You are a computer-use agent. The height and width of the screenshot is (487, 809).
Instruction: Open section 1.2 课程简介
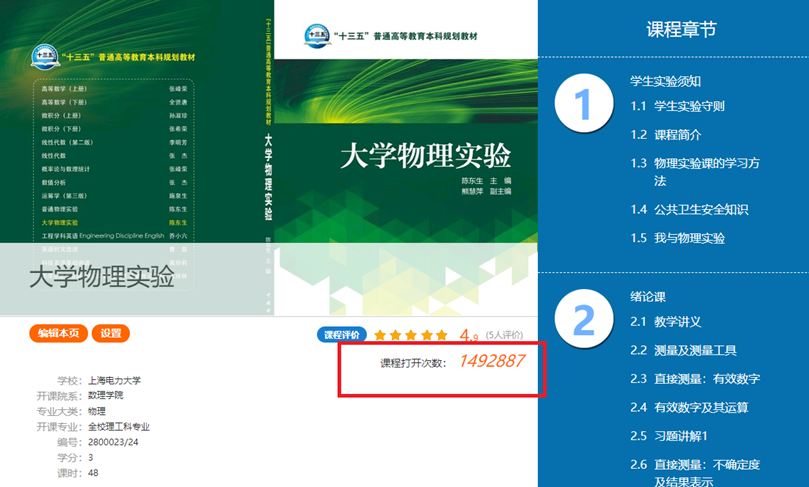click(x=666, y=135)
